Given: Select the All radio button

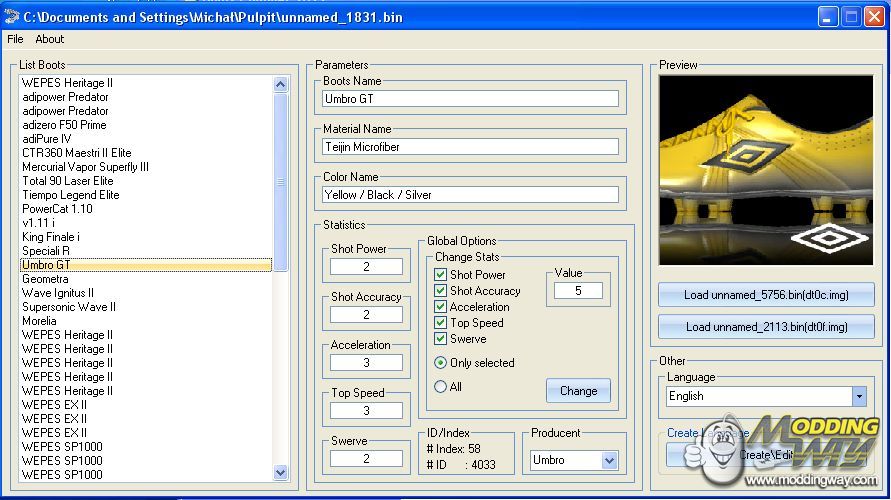Looking at the screenshot, I should click(x=441, y=387).
